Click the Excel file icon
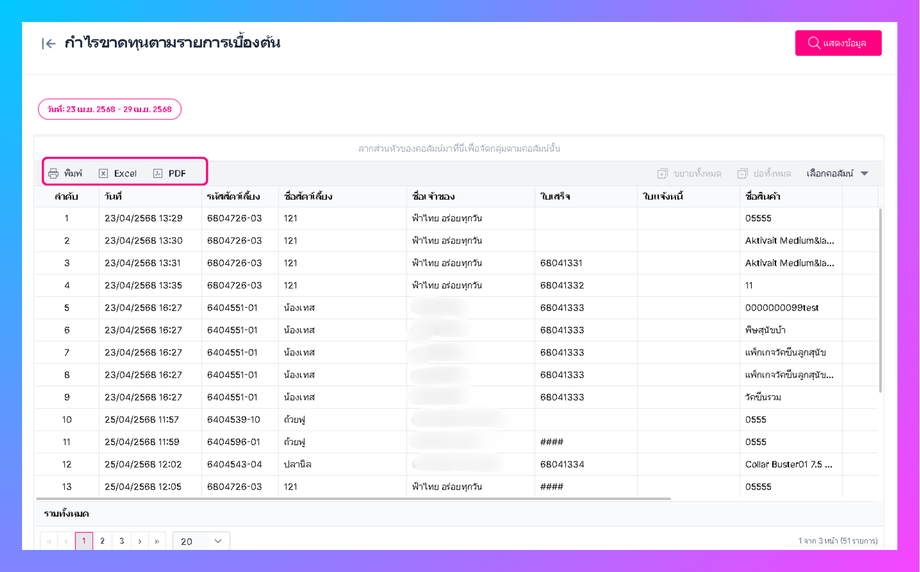The width and height of the screenshot is (920, 572). [103, 173]
